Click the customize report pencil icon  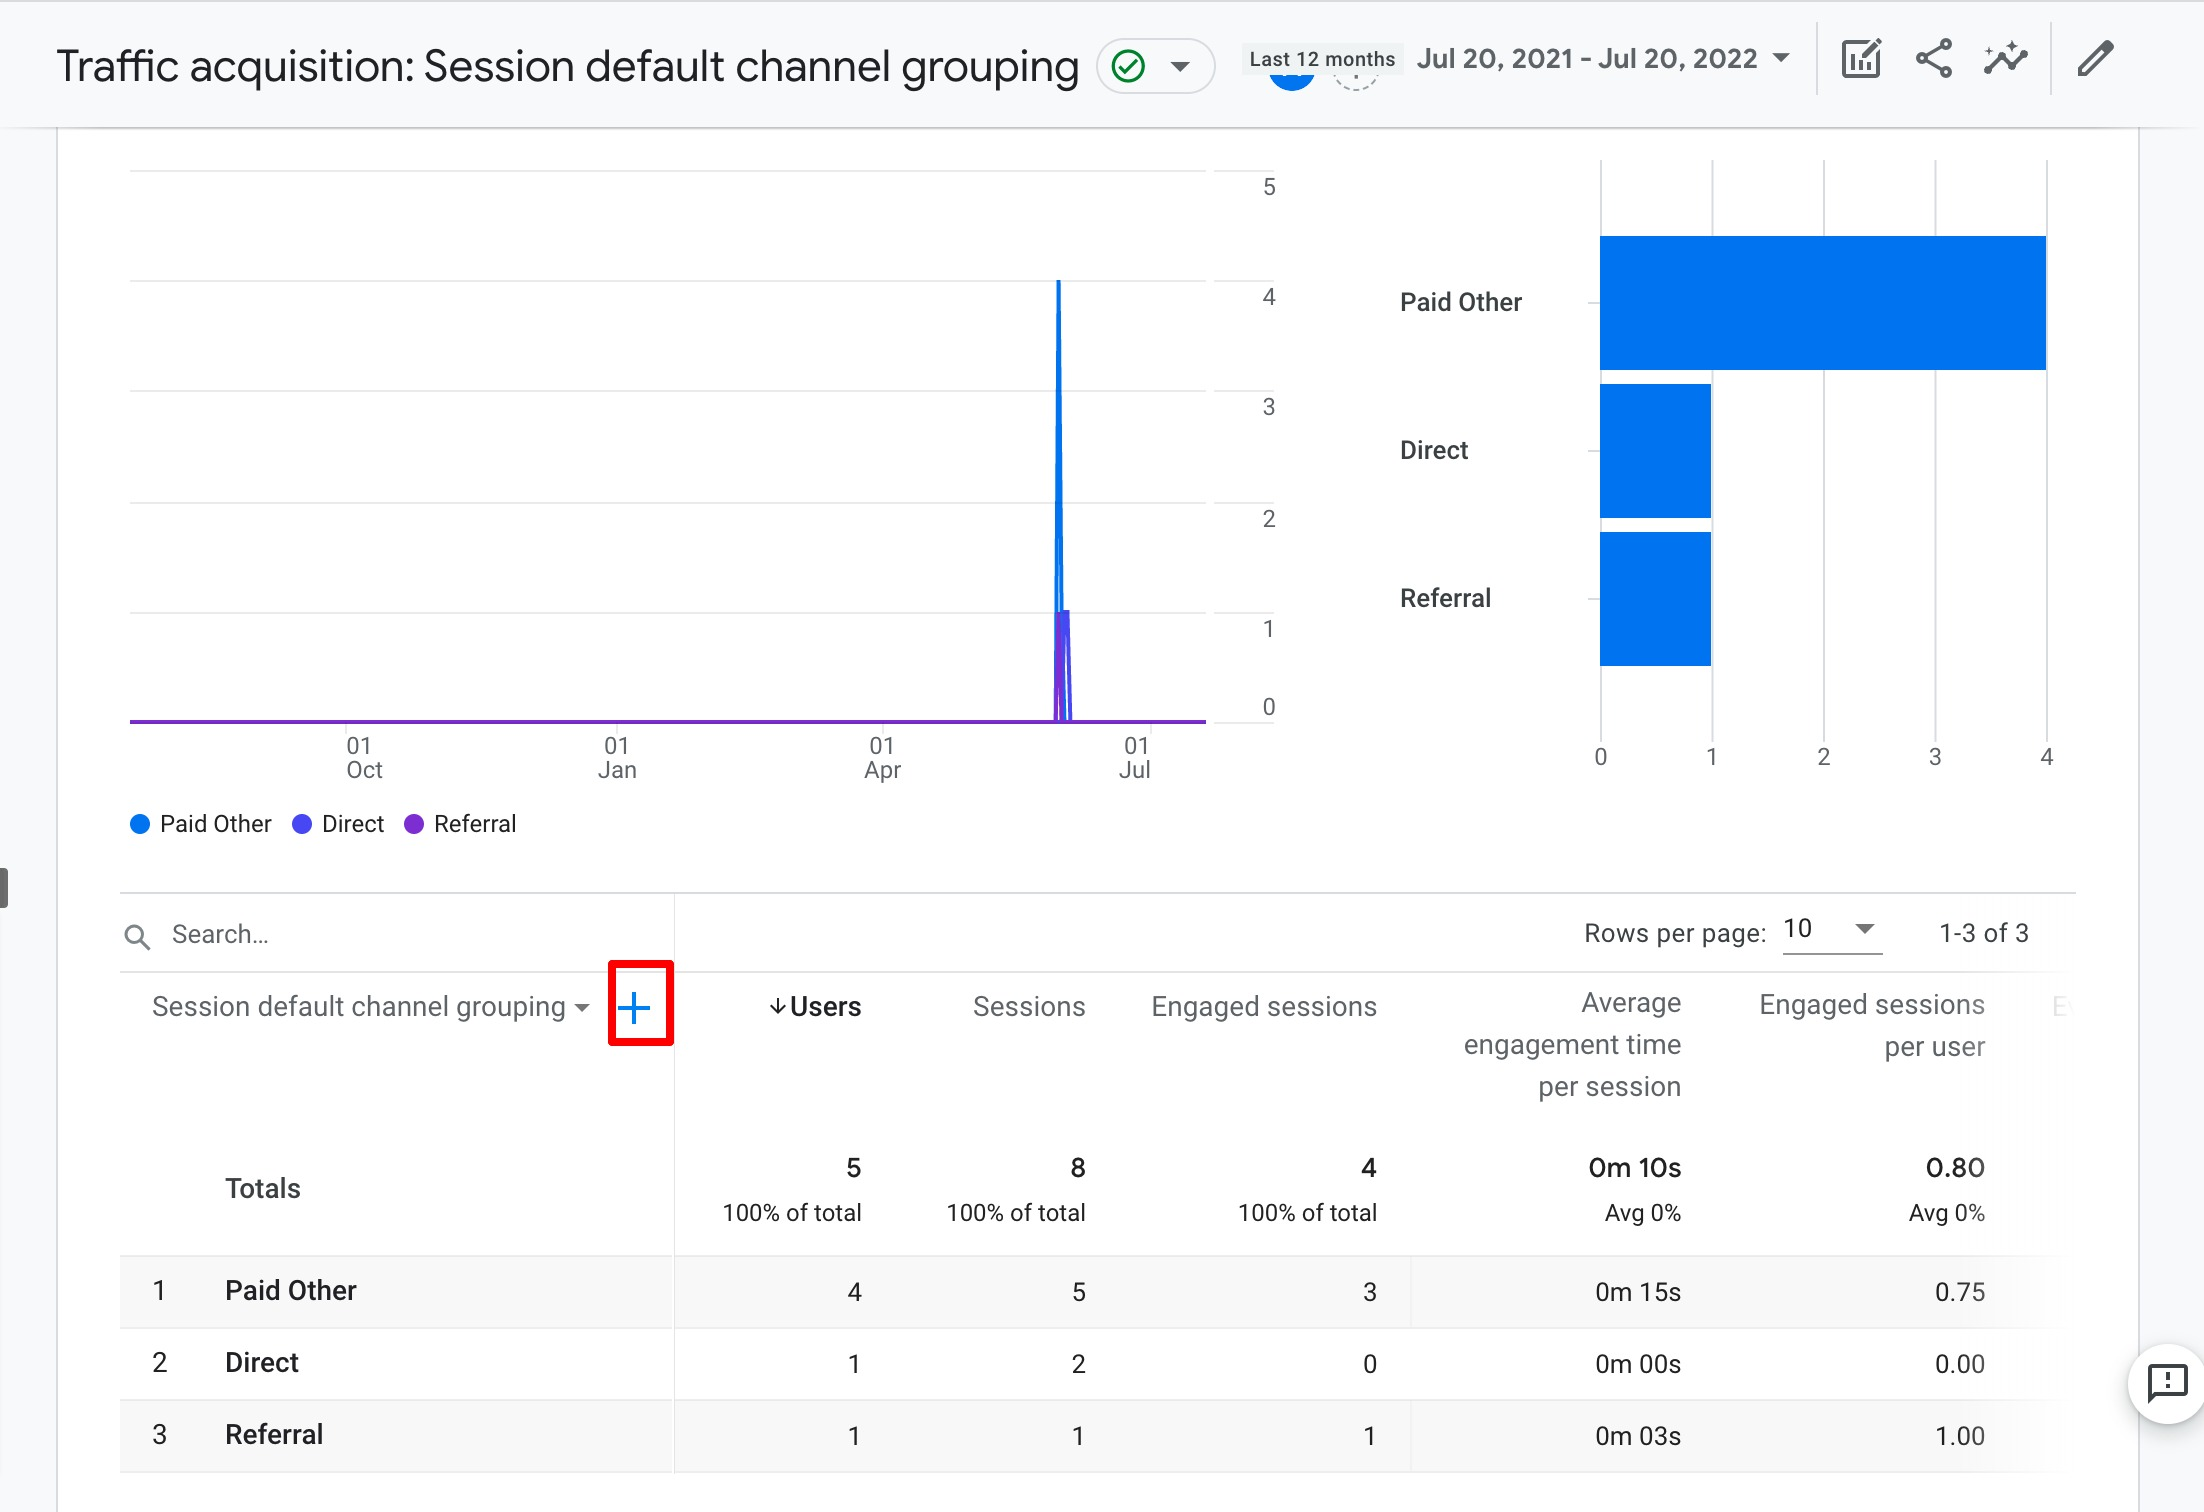click(2095, 59)
